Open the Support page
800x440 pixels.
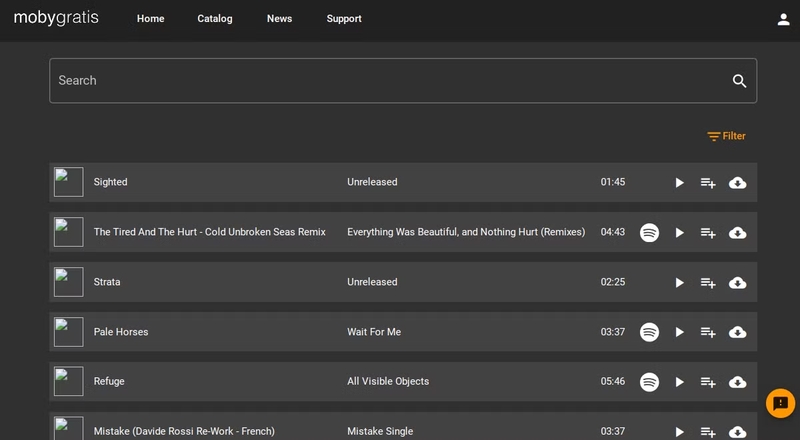(x=344, y=19)
